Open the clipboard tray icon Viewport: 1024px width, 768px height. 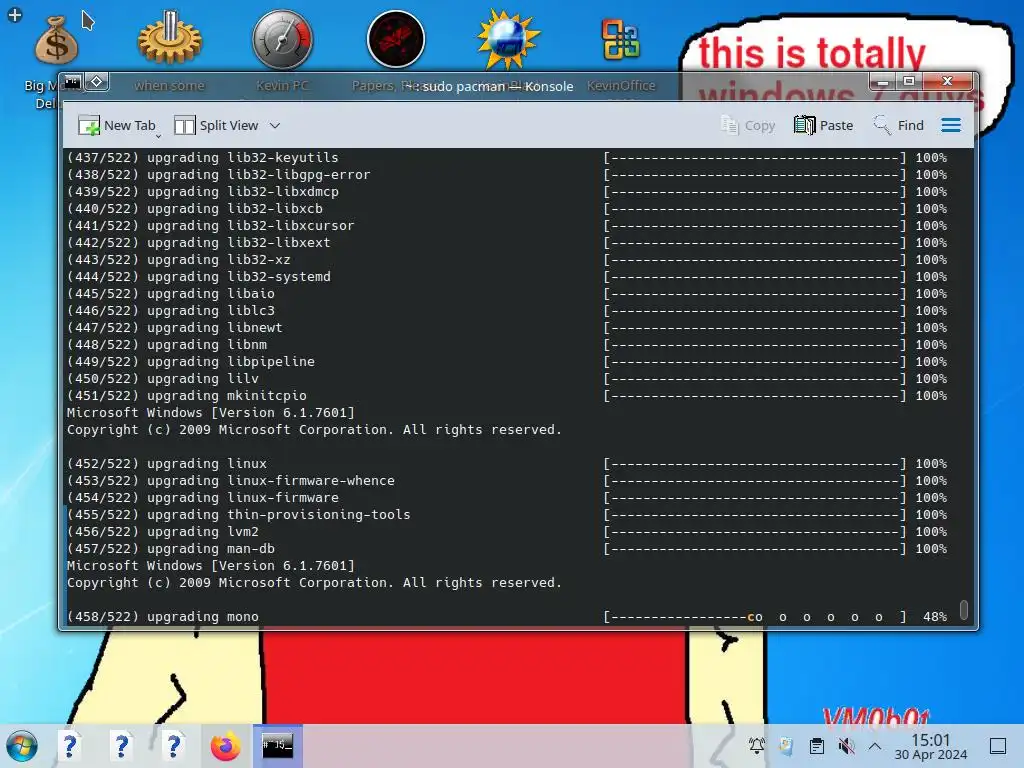[x=816, y=746]
